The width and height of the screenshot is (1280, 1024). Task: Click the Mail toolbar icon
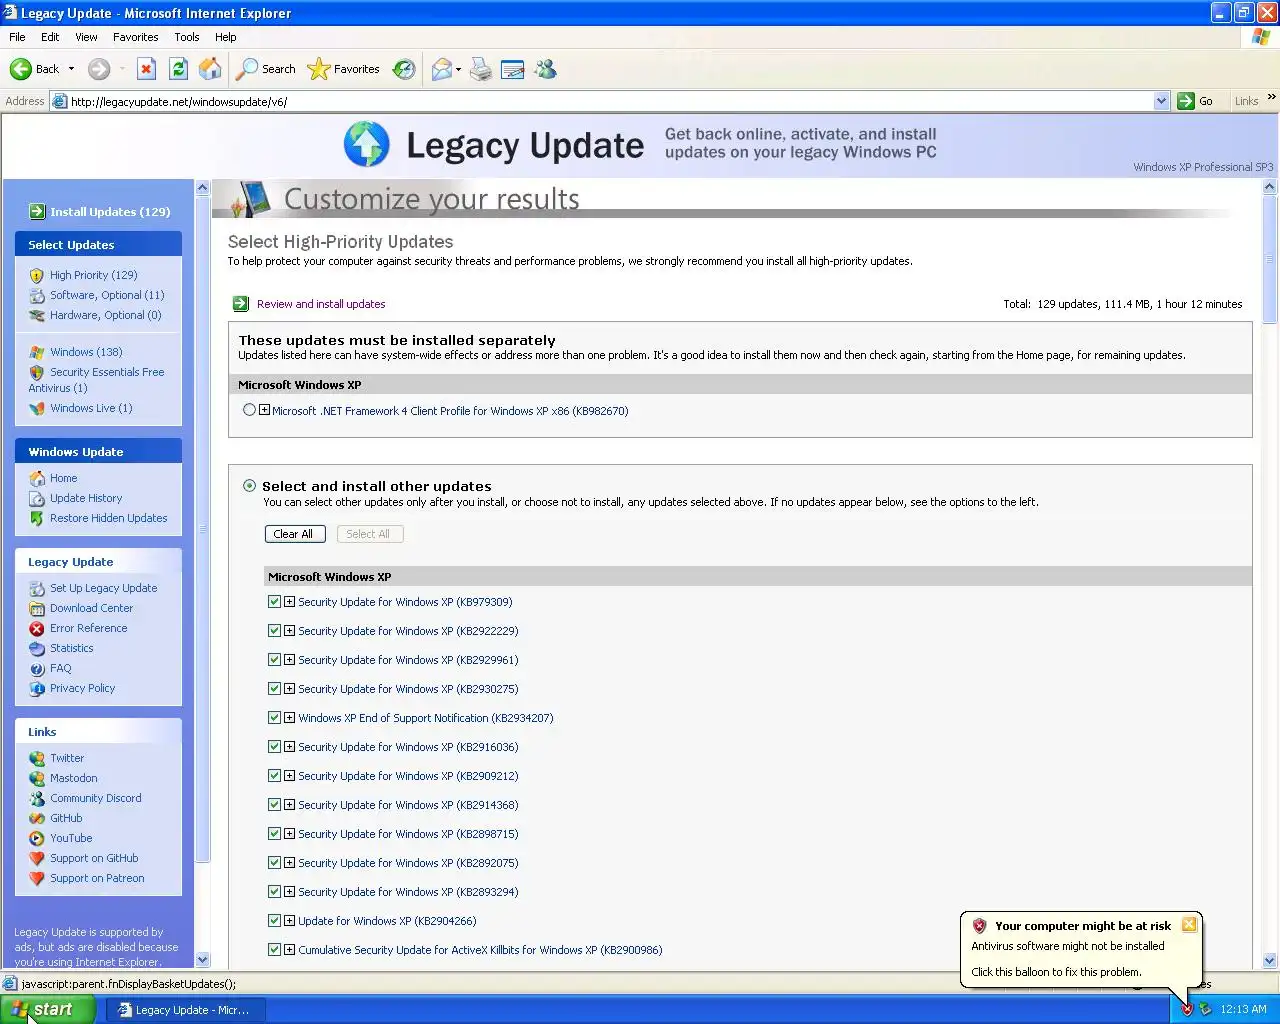[441, 69]
